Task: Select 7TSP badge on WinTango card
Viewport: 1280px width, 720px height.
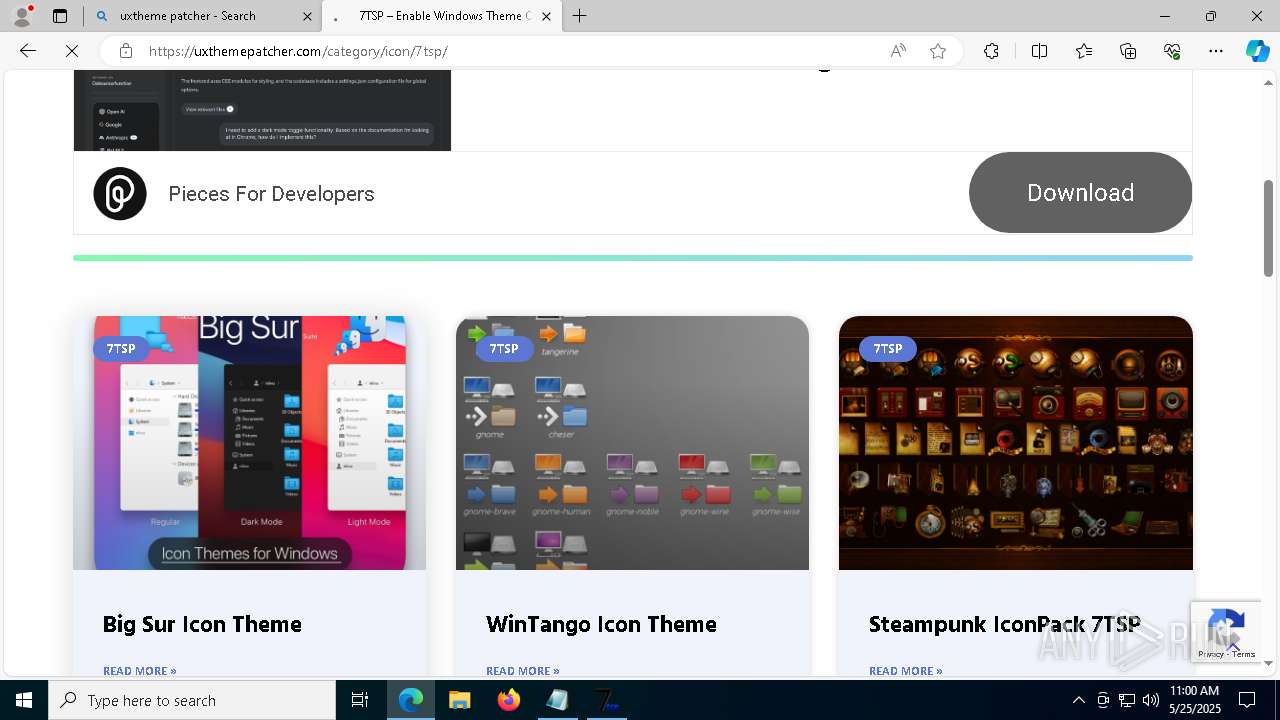Action: 504,349
